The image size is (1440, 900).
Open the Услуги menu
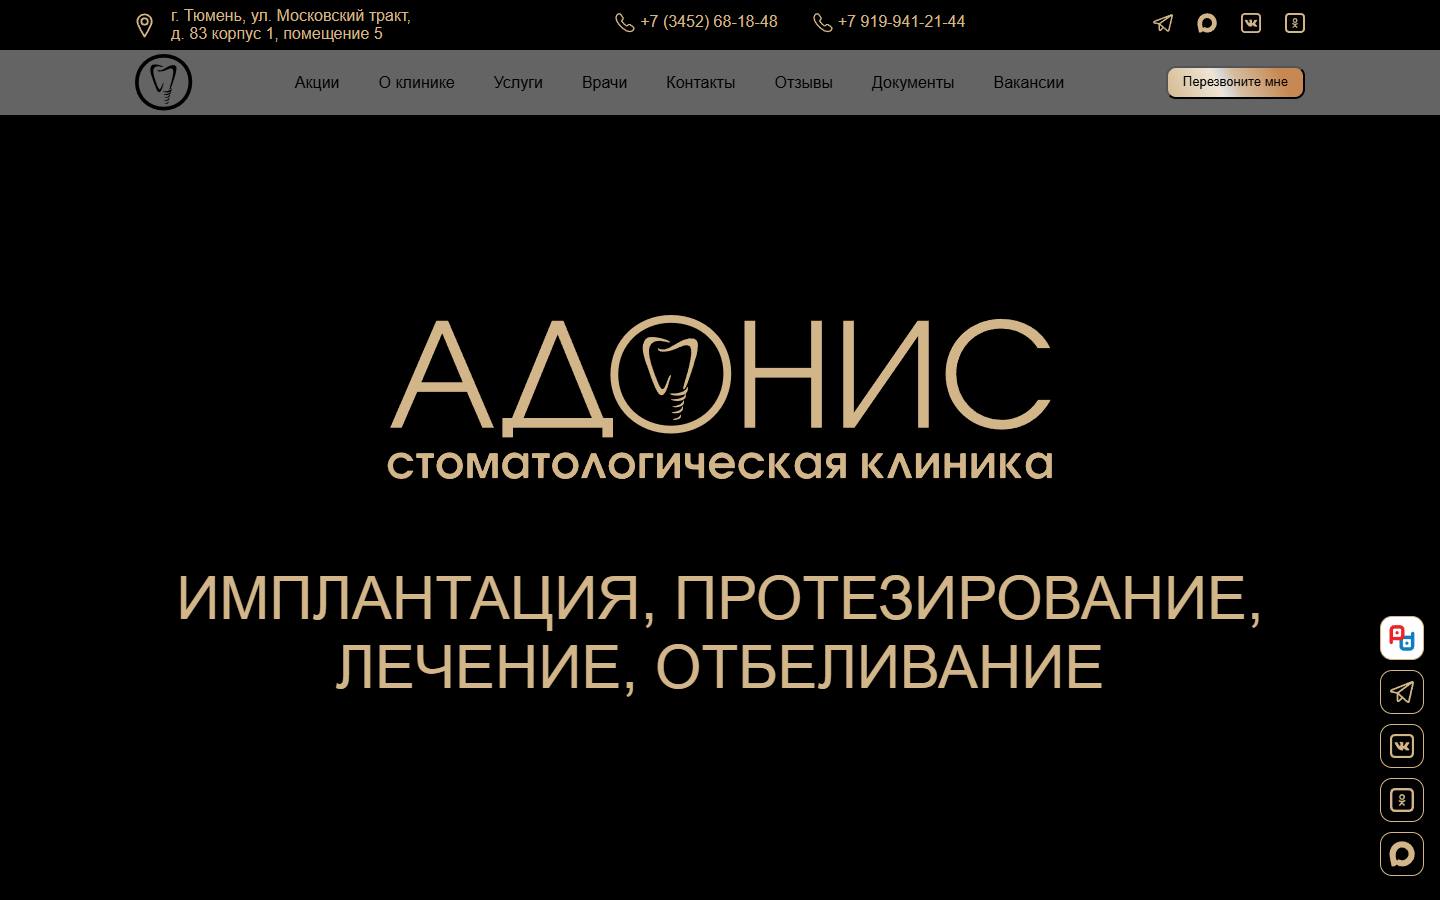point(518,83)
